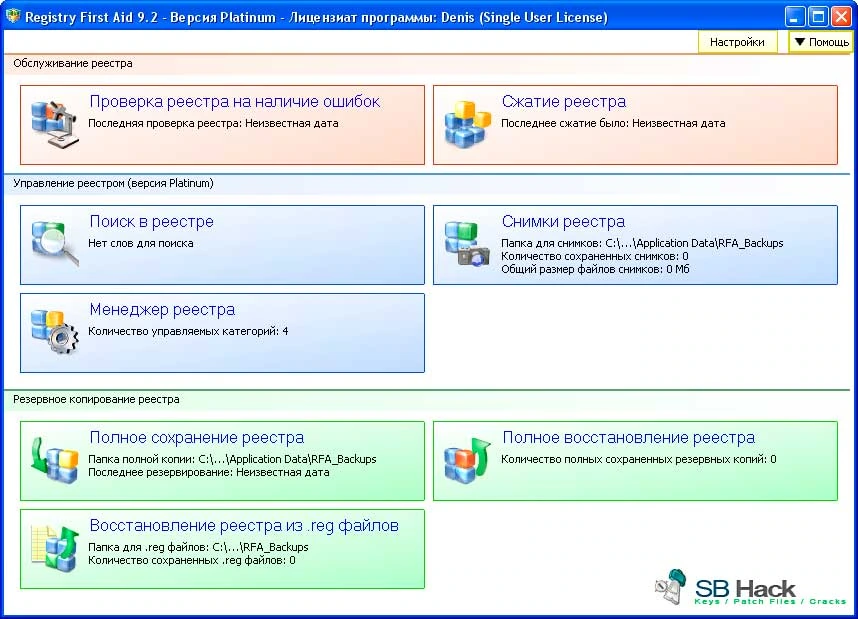Screen dimensions: 858x619
Task: Click the window title bar text
Action: coord(316,17)
